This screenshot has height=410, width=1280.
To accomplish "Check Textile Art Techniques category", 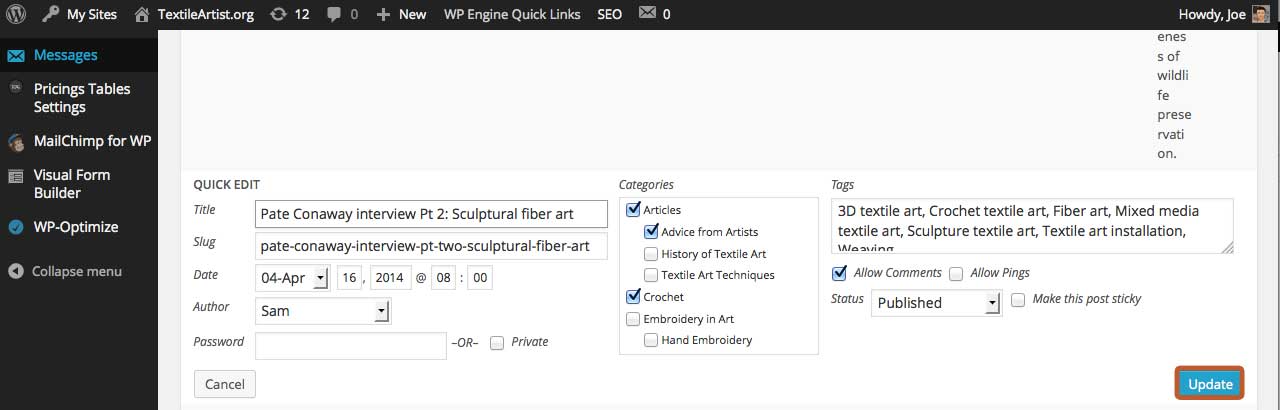I will (651, 275).
